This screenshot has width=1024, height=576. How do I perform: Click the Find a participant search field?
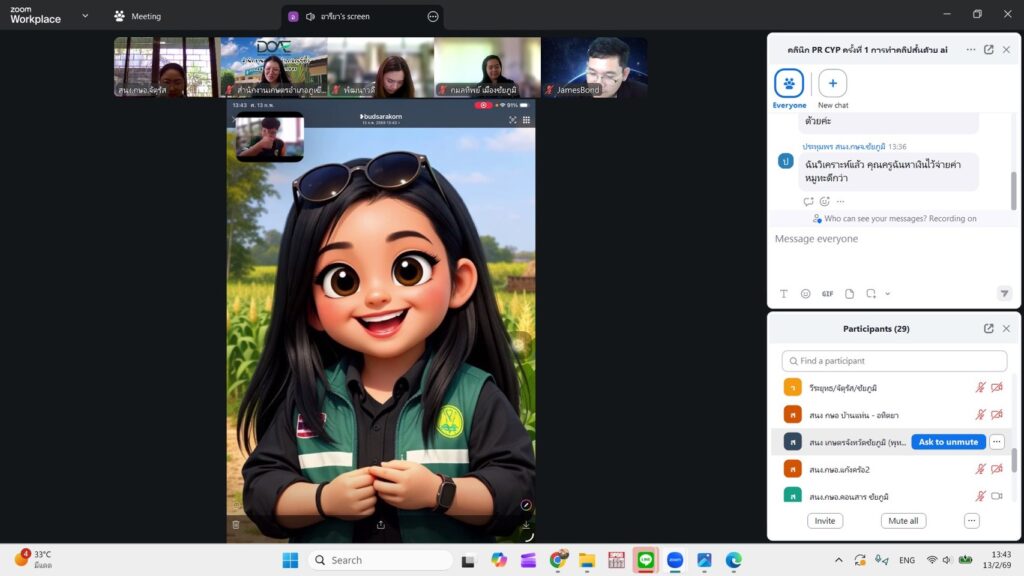click(894, 361)
